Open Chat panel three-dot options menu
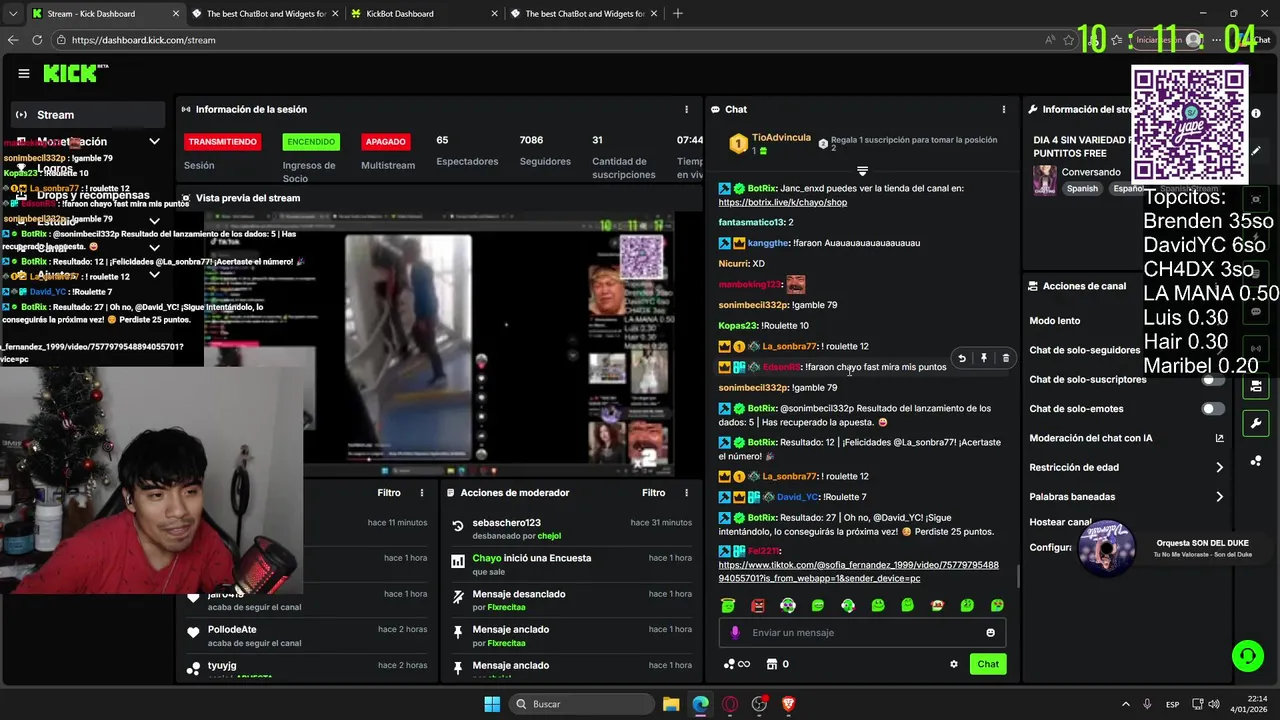Image resolution: width=1280 pixels, height=720 pixels. coord(1004,109)
